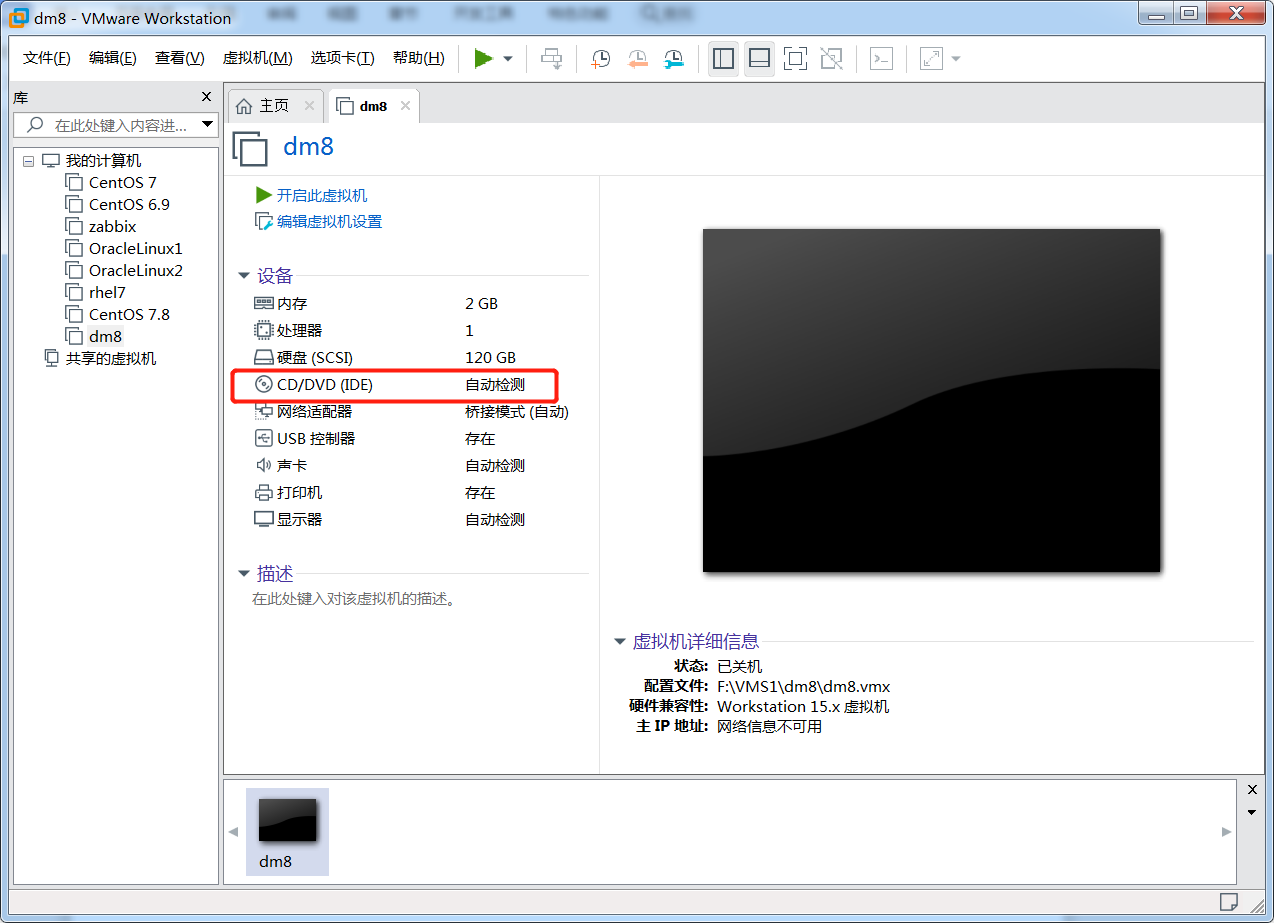Open the 编辑(E) menu

point(112,58)
